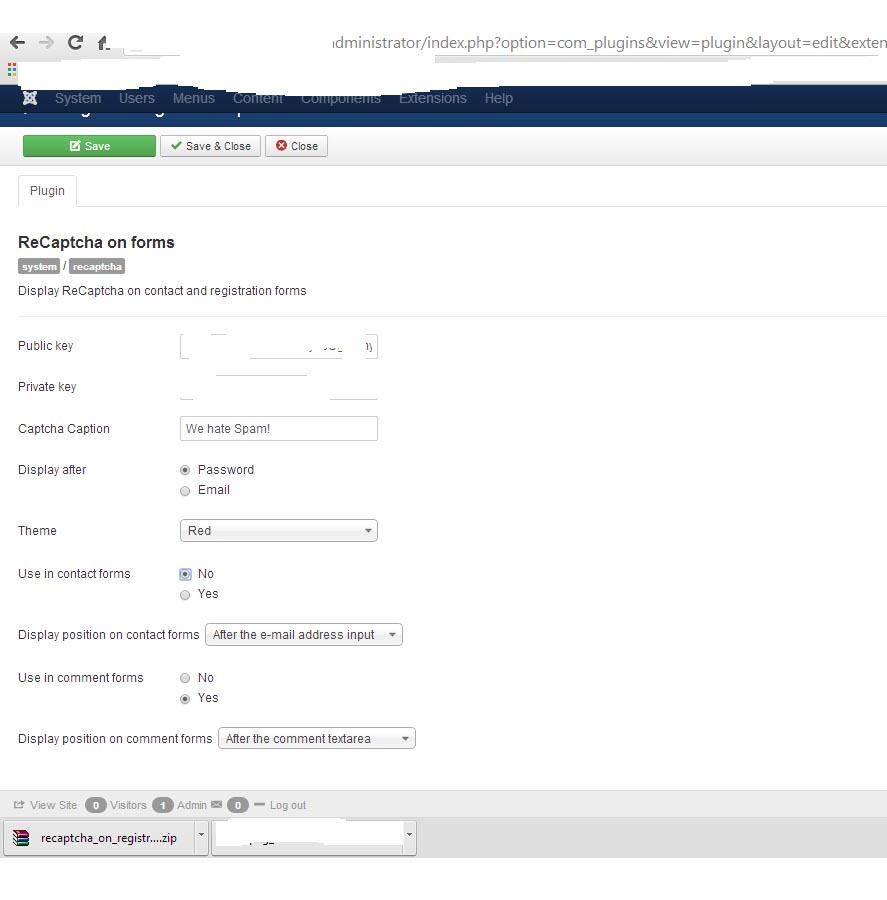
Task: Click the ReCaptcha on forms heading
Action: pyautogui.click(x=96, y=242)
